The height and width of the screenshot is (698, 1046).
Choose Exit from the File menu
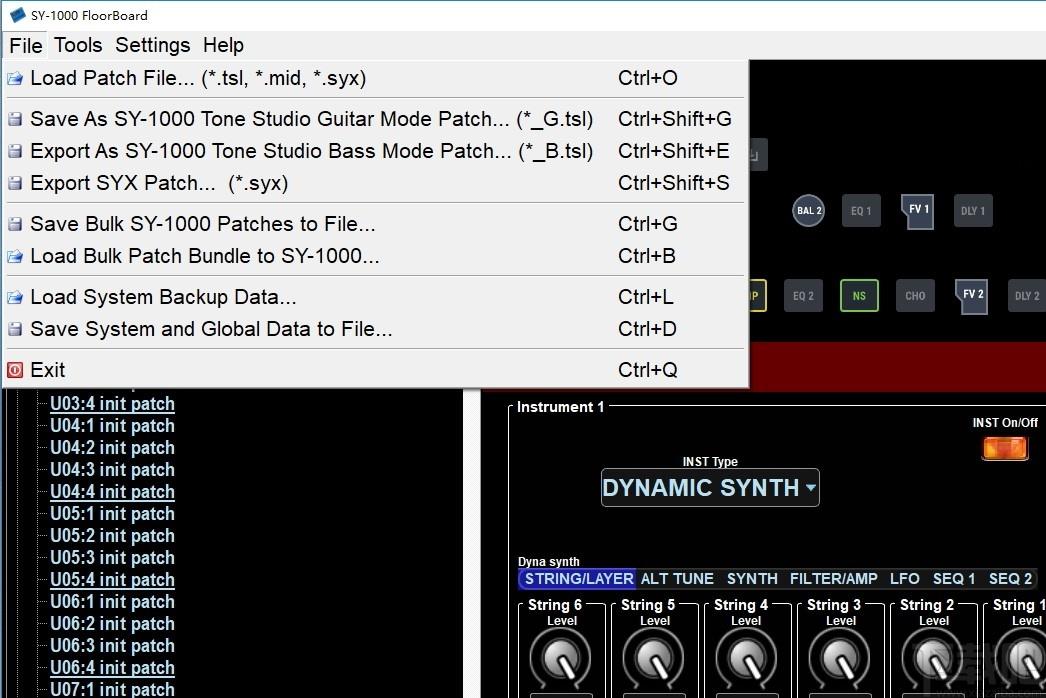(x=375, y=370)
